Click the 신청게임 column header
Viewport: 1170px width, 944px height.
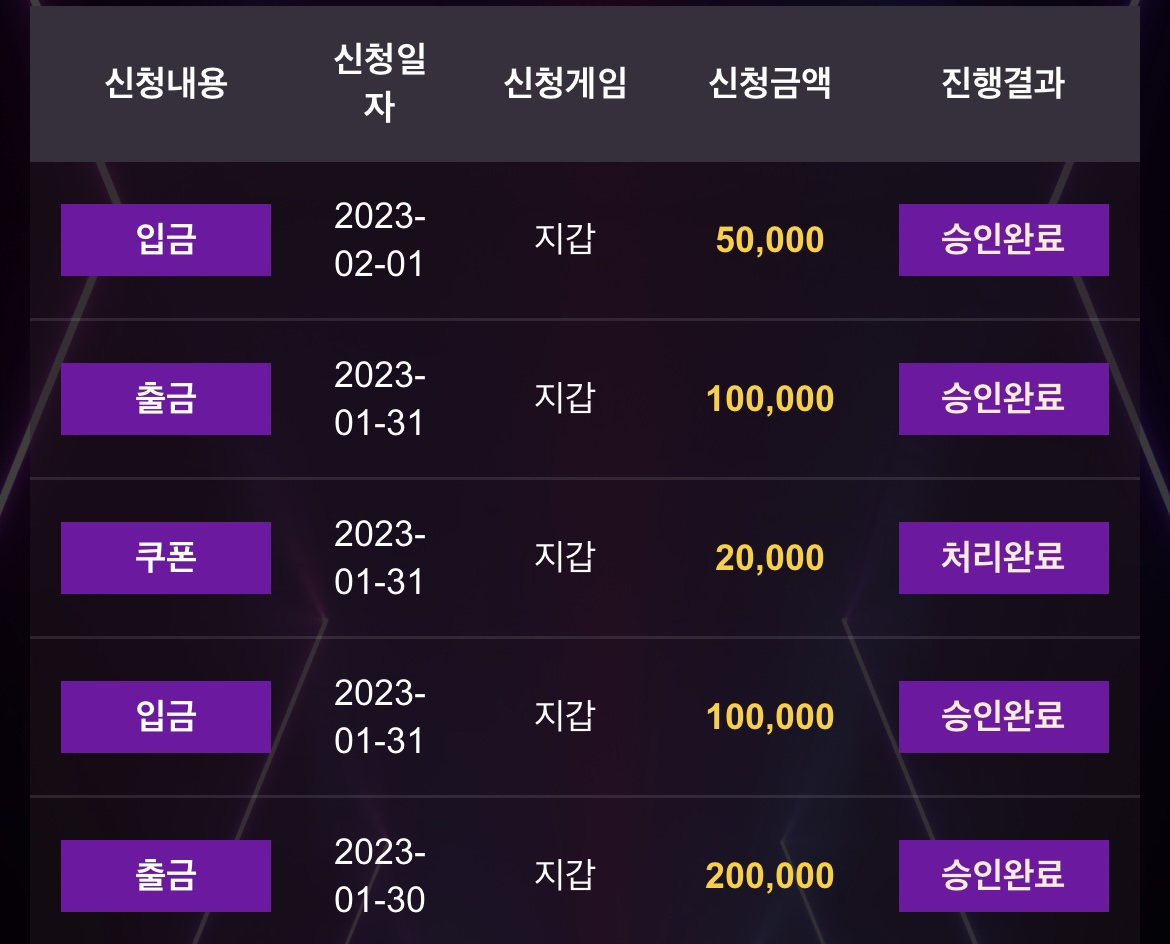click(x=565, y=82)
